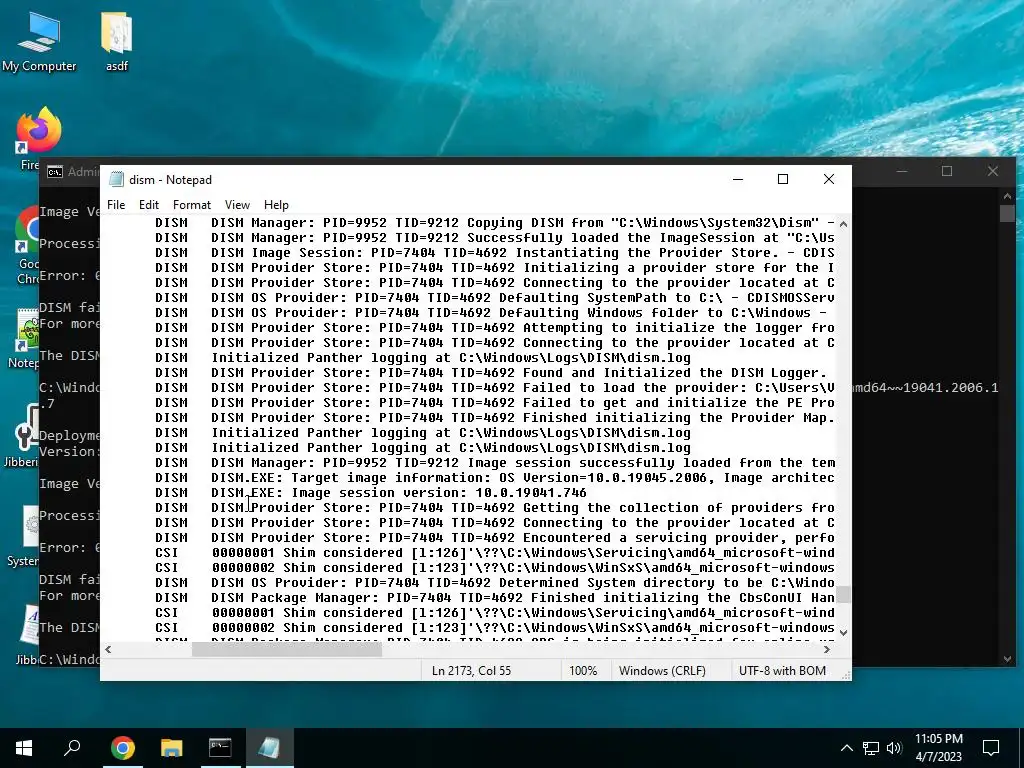Open the notification center icon

point(991,748)
